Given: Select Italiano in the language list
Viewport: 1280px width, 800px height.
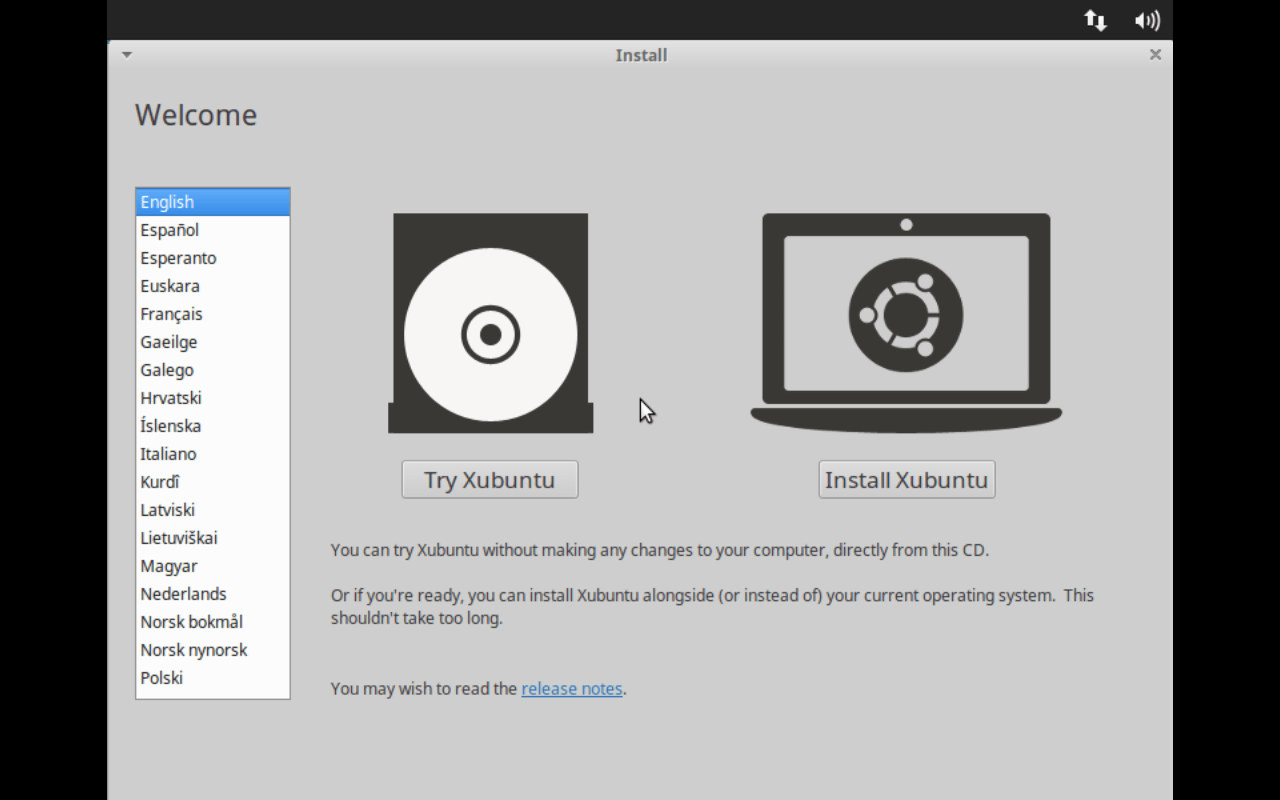Looking at the screenshot, I should click(x=213, y=454).
